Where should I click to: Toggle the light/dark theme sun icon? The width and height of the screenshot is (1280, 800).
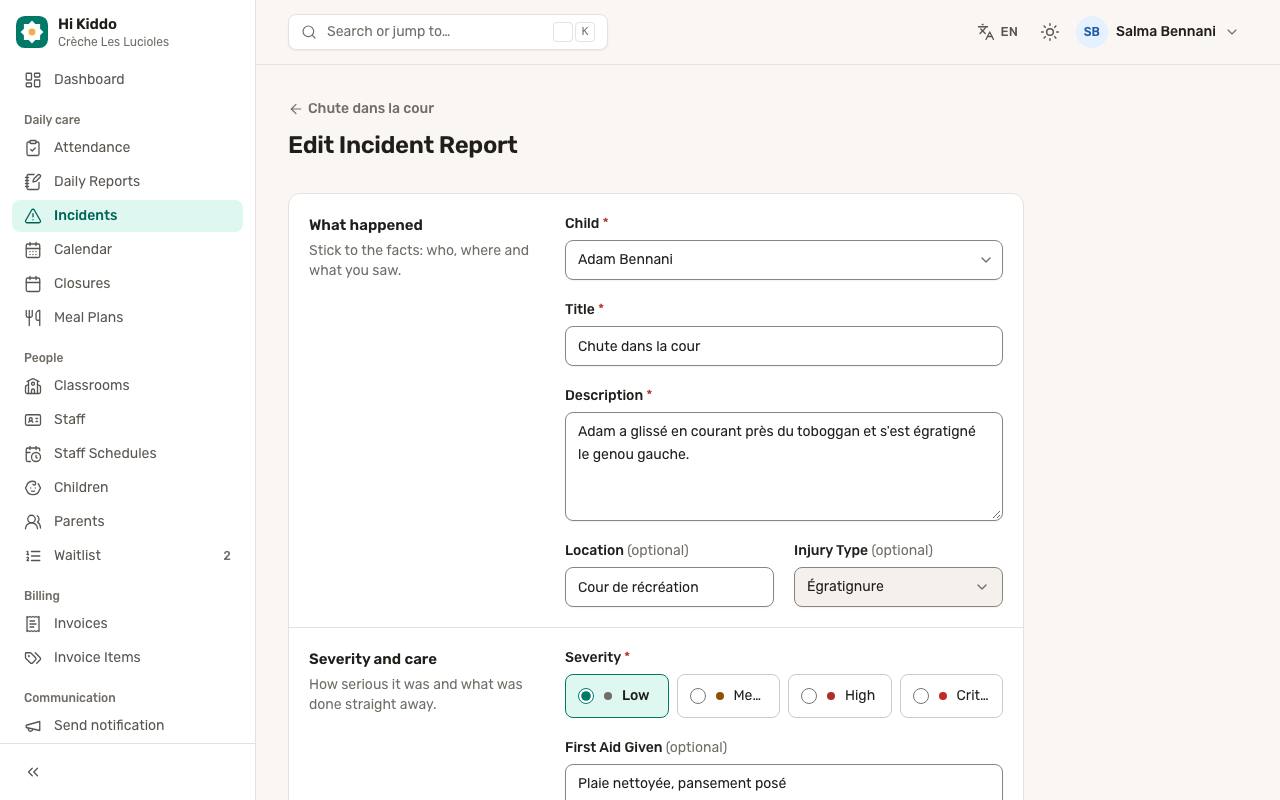pyautogui.click(x=1050, y=32)
